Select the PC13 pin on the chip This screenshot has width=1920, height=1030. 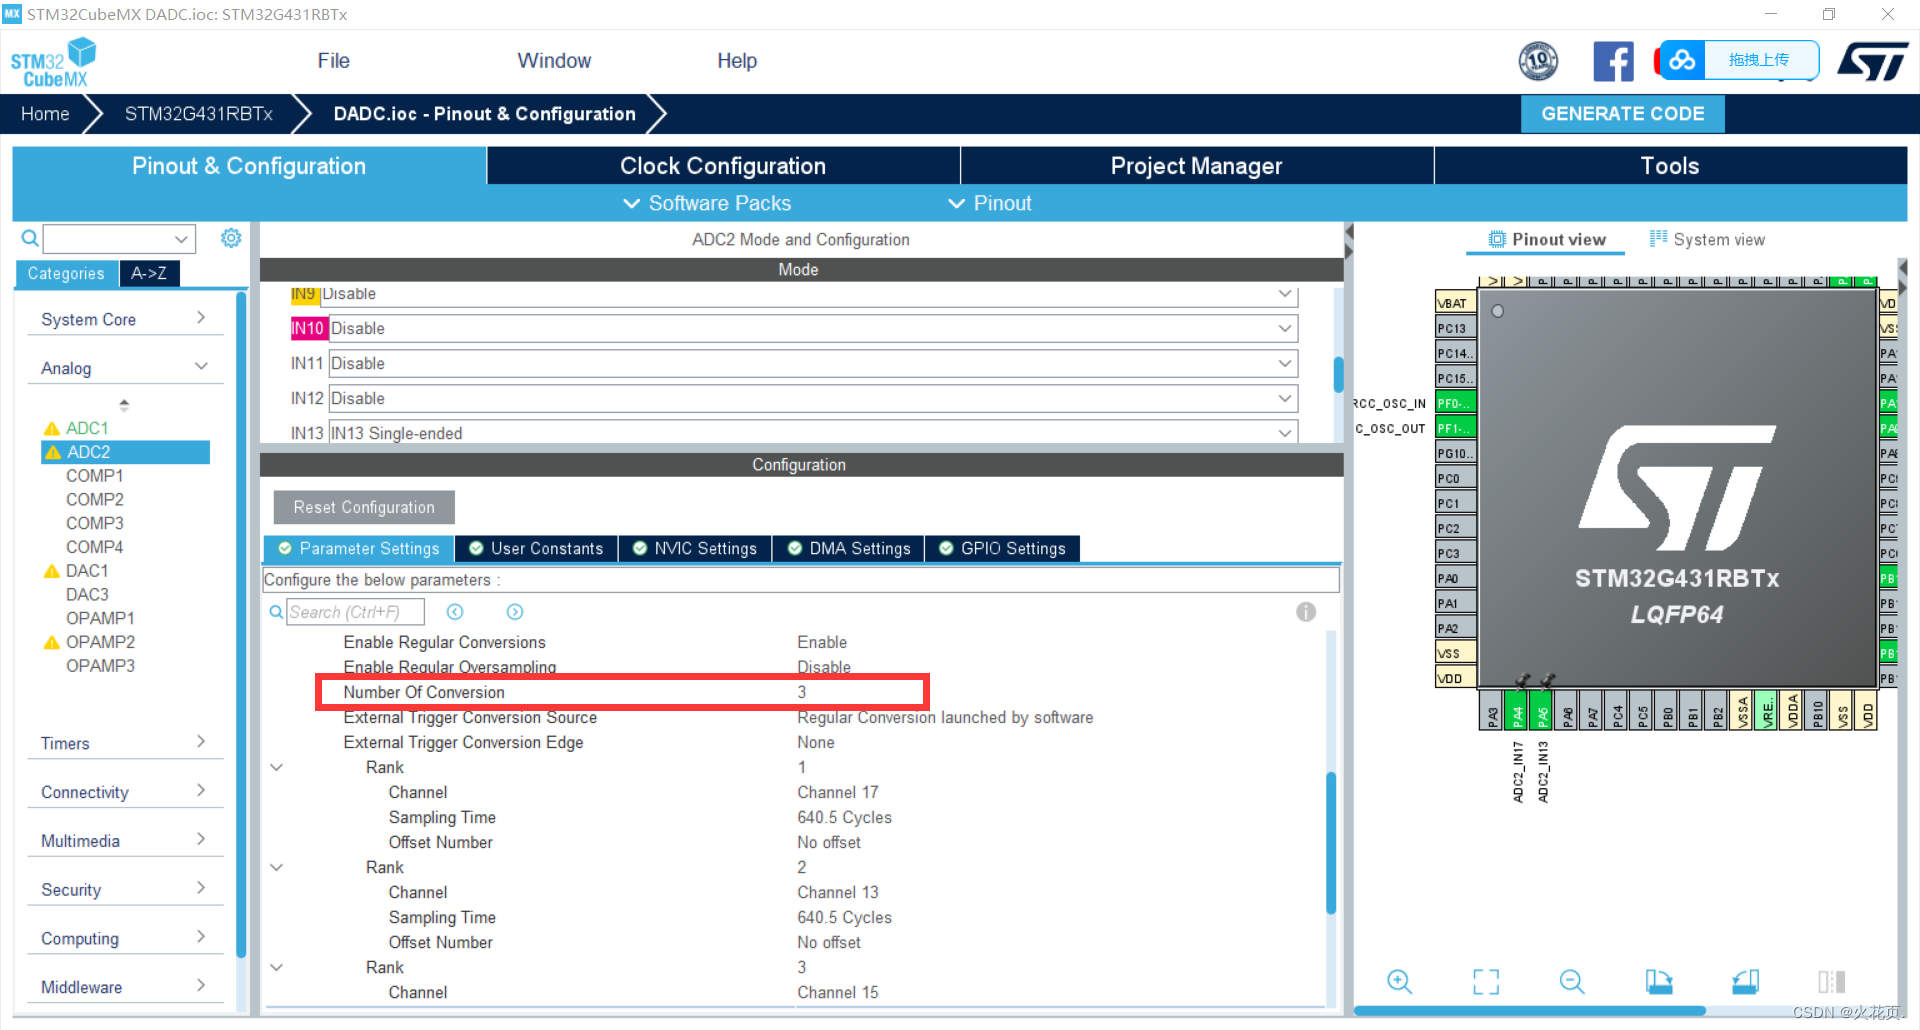1455,328
